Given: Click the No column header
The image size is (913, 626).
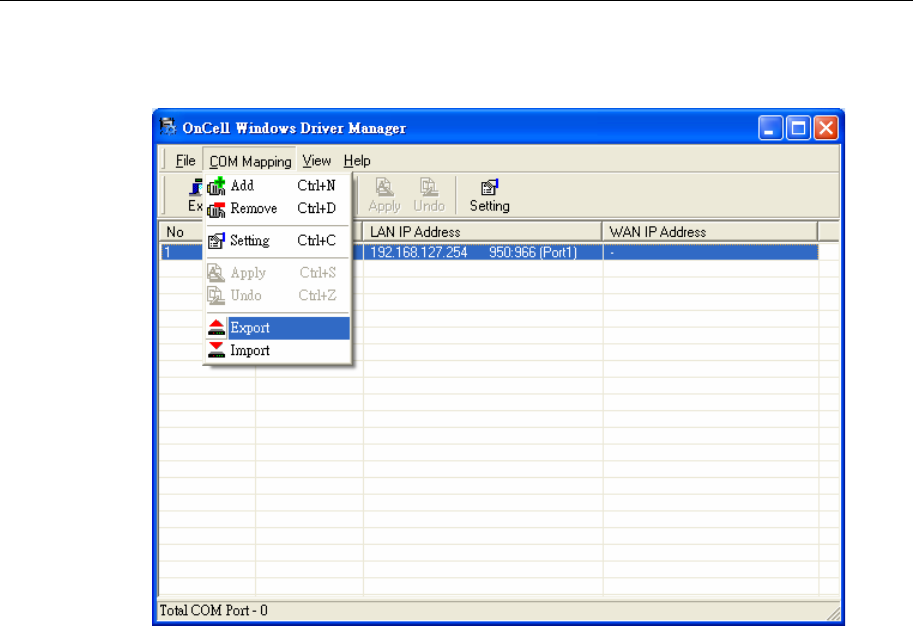Looking at the screenshot, I should [x=182, y=232].
